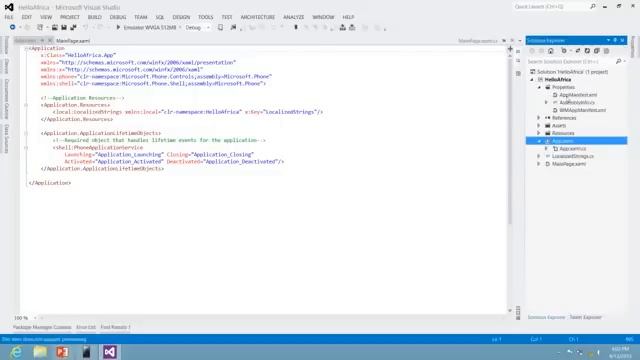Open the phone emulator from the taskbar
The height and width of the screenshot is (360, 640).
click(x=86, y=352)
